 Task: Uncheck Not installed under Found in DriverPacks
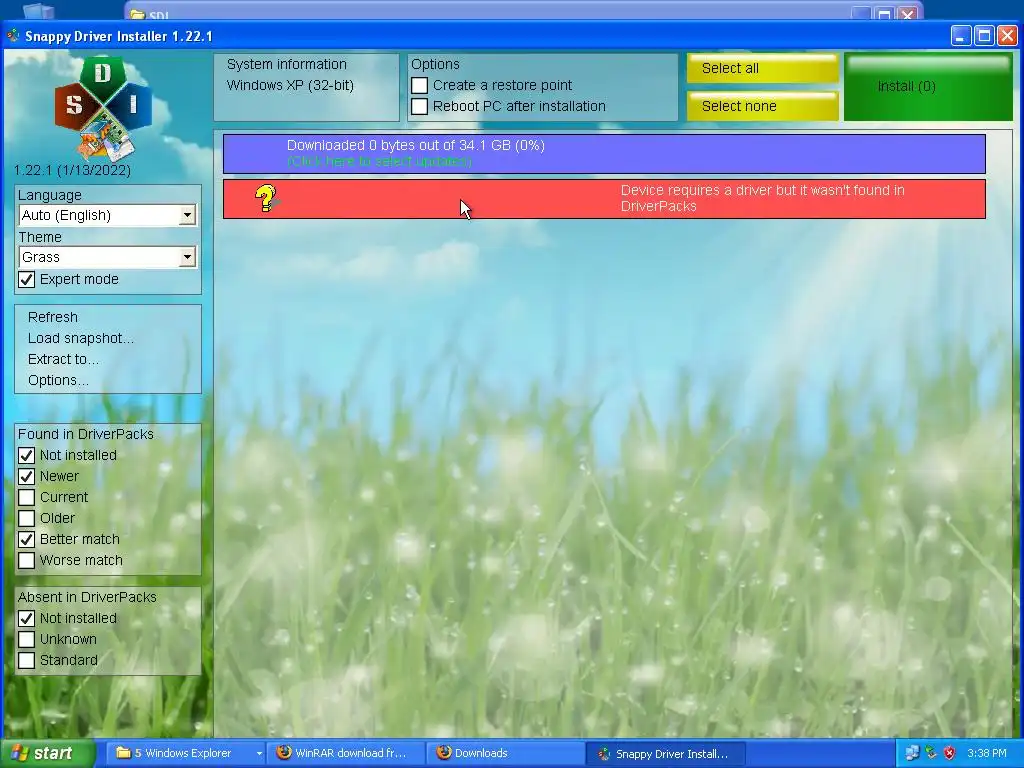pos(26,455)
